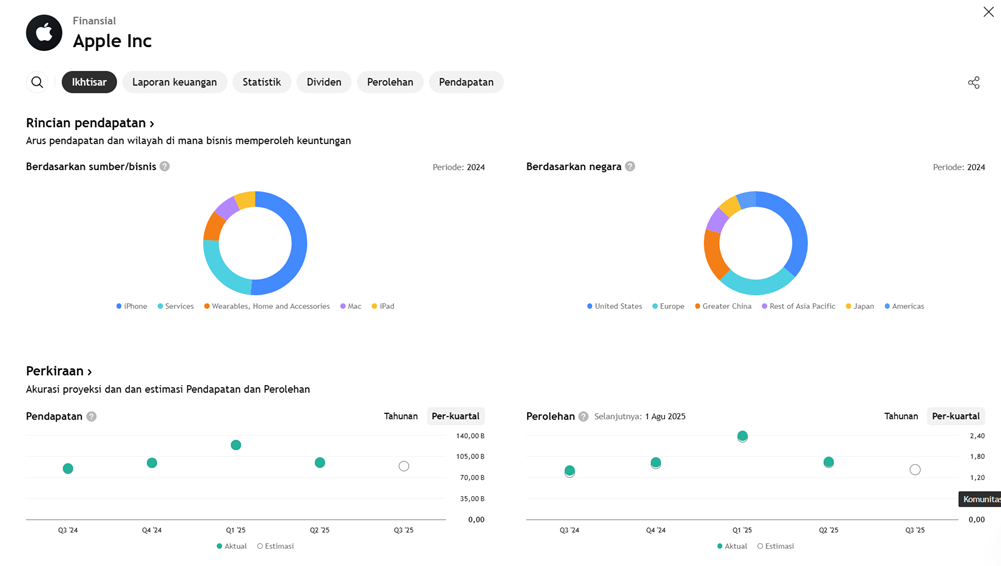Toggle iPhone legend in source chart
This screenshot has height=566, width=1001.
(x=132, y=306)
